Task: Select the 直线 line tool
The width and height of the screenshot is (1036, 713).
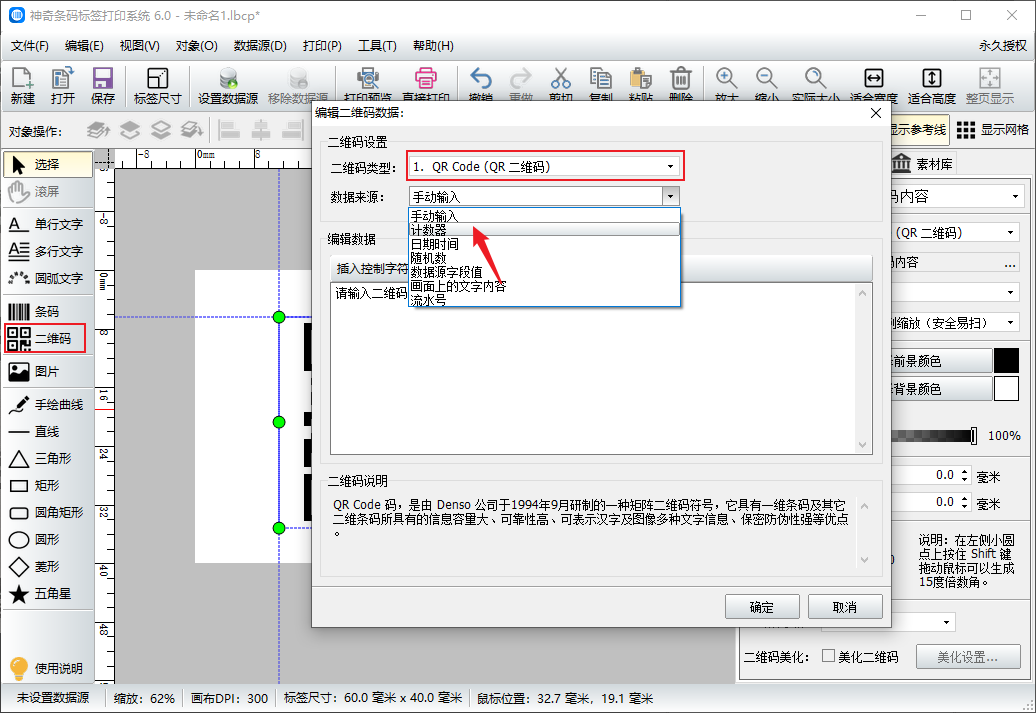Action: (x=48, y=432)
